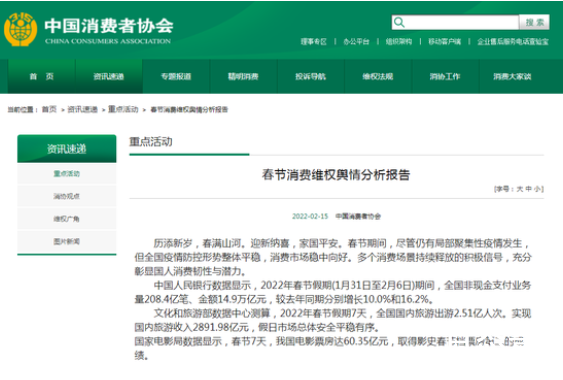563x380 pixels.
Task: Select 专题报道 in the main navigation bar
Action: pyautogui.click(x=176, y=76)
